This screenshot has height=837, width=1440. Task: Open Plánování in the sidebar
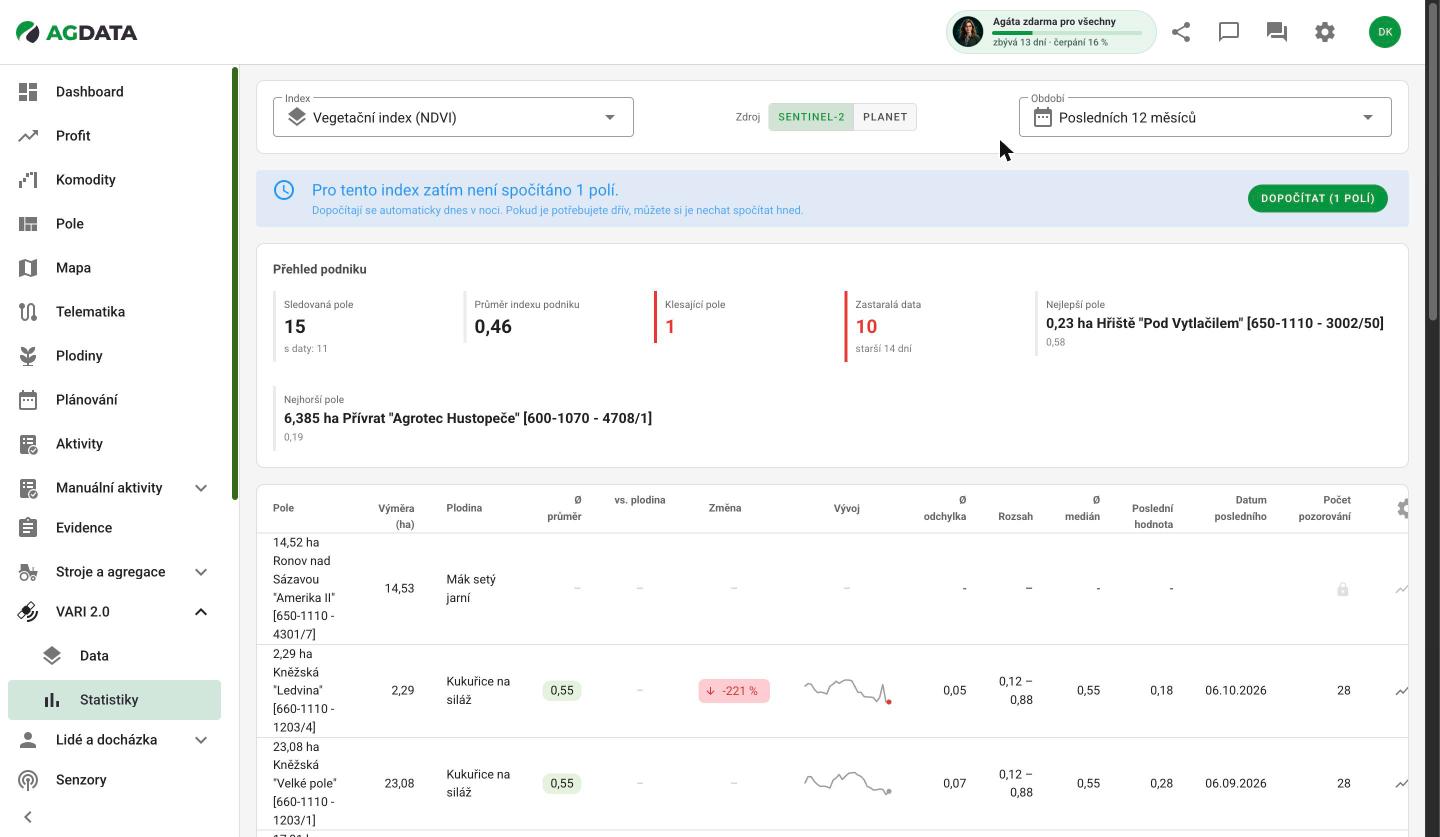[x=114, y=400]
